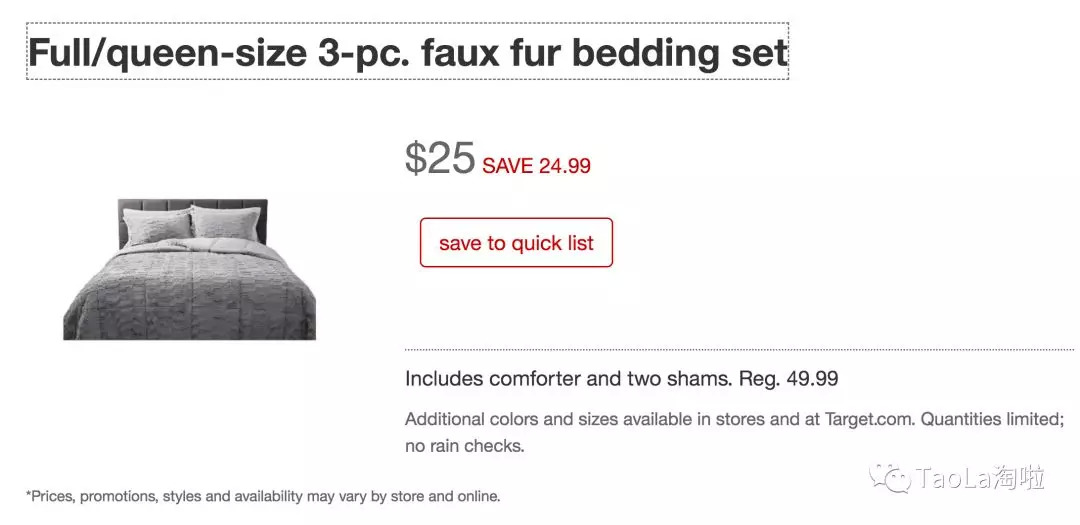1080x525 pixels.
Task: Click the "save to quick list" button
Action: (x=516, y=243)
